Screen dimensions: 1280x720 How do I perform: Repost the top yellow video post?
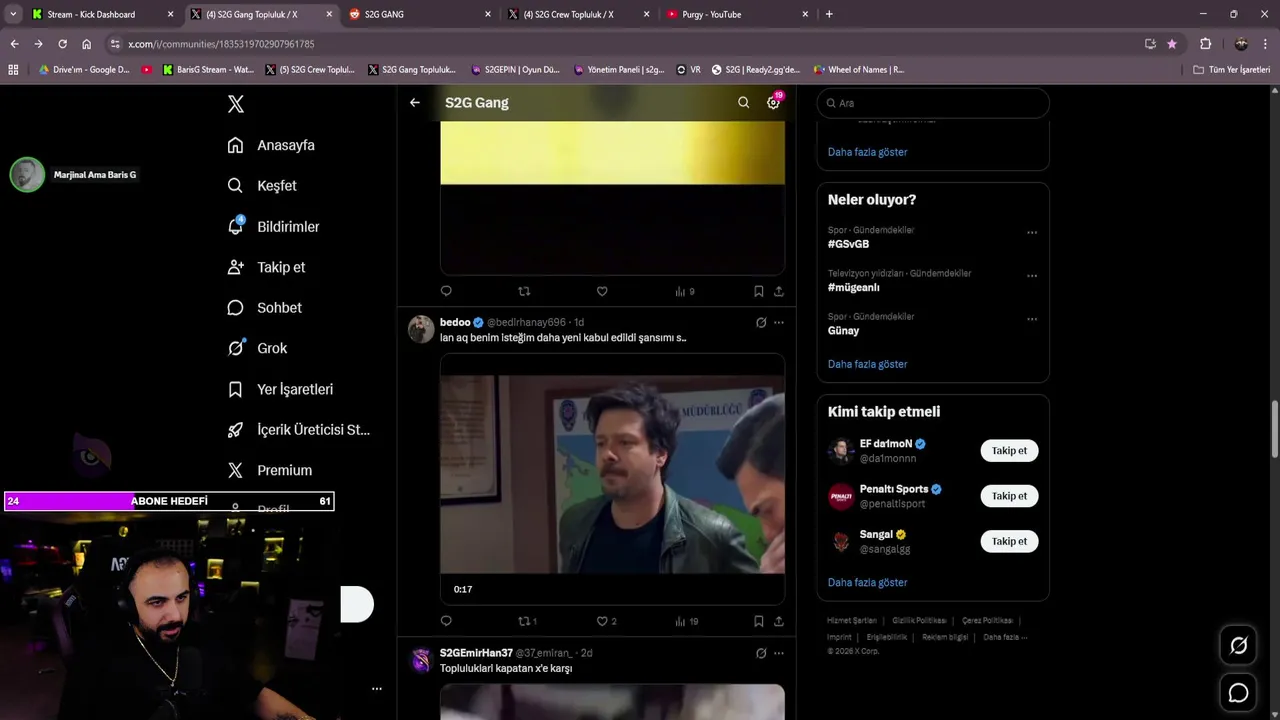click(x=524, y=291)
